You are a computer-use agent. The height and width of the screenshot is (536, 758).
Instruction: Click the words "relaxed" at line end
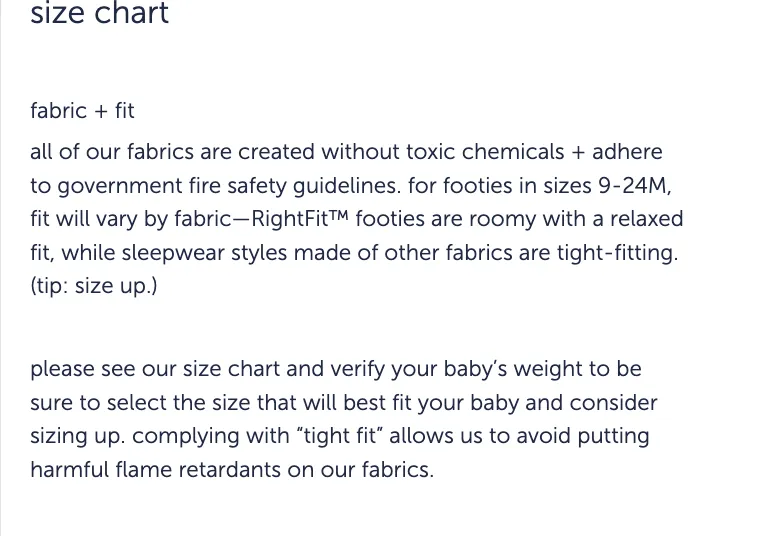[647, 219]
